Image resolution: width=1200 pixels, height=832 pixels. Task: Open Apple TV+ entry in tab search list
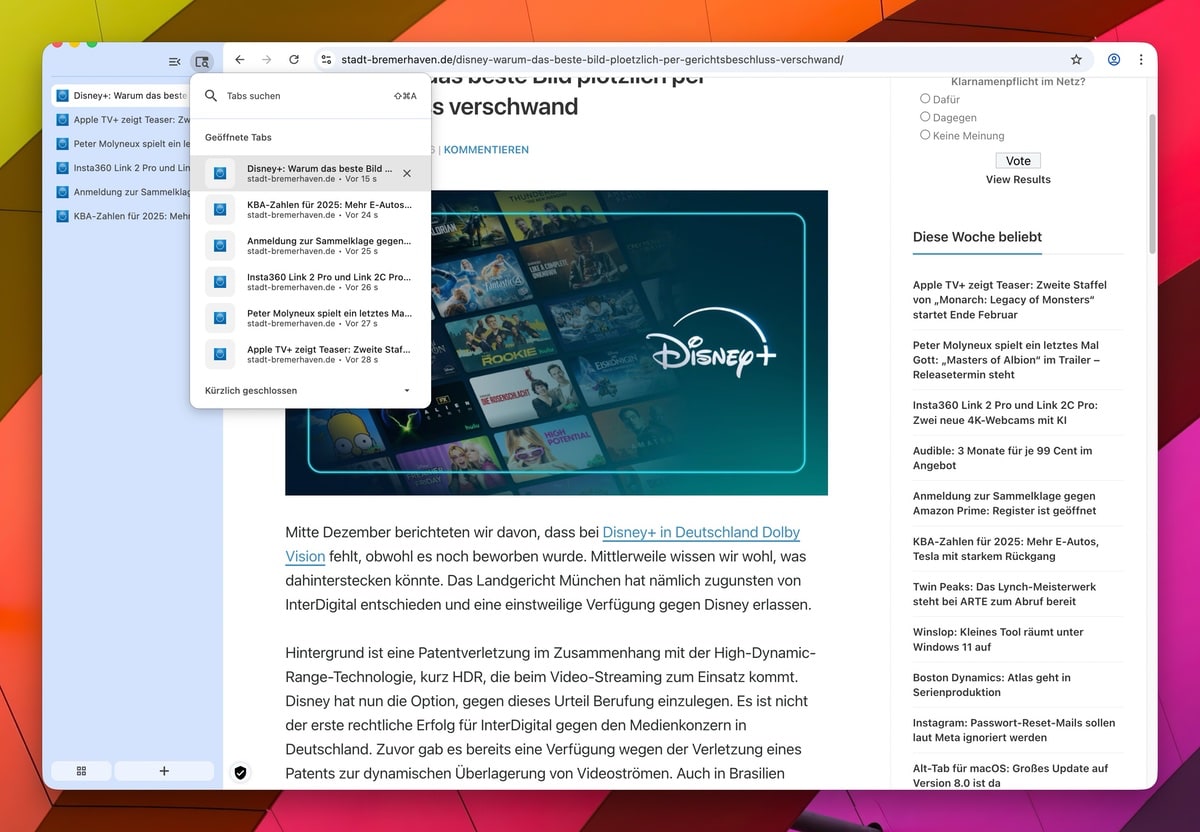310,353
